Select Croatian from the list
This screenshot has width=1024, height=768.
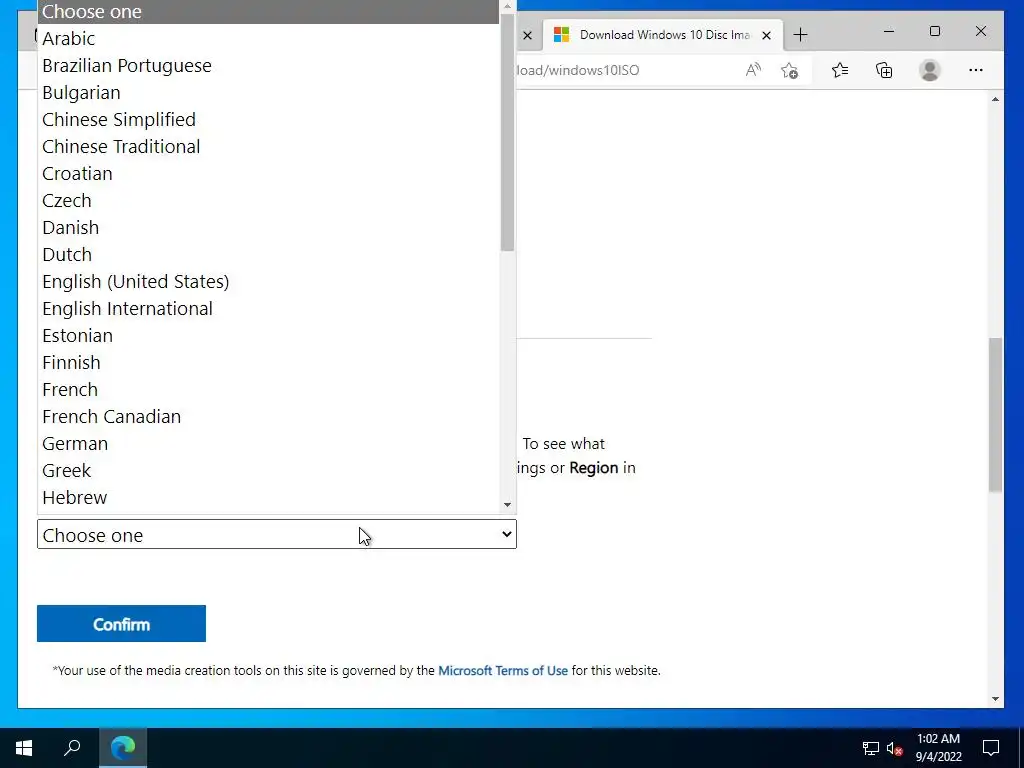(x=268, y=174)
